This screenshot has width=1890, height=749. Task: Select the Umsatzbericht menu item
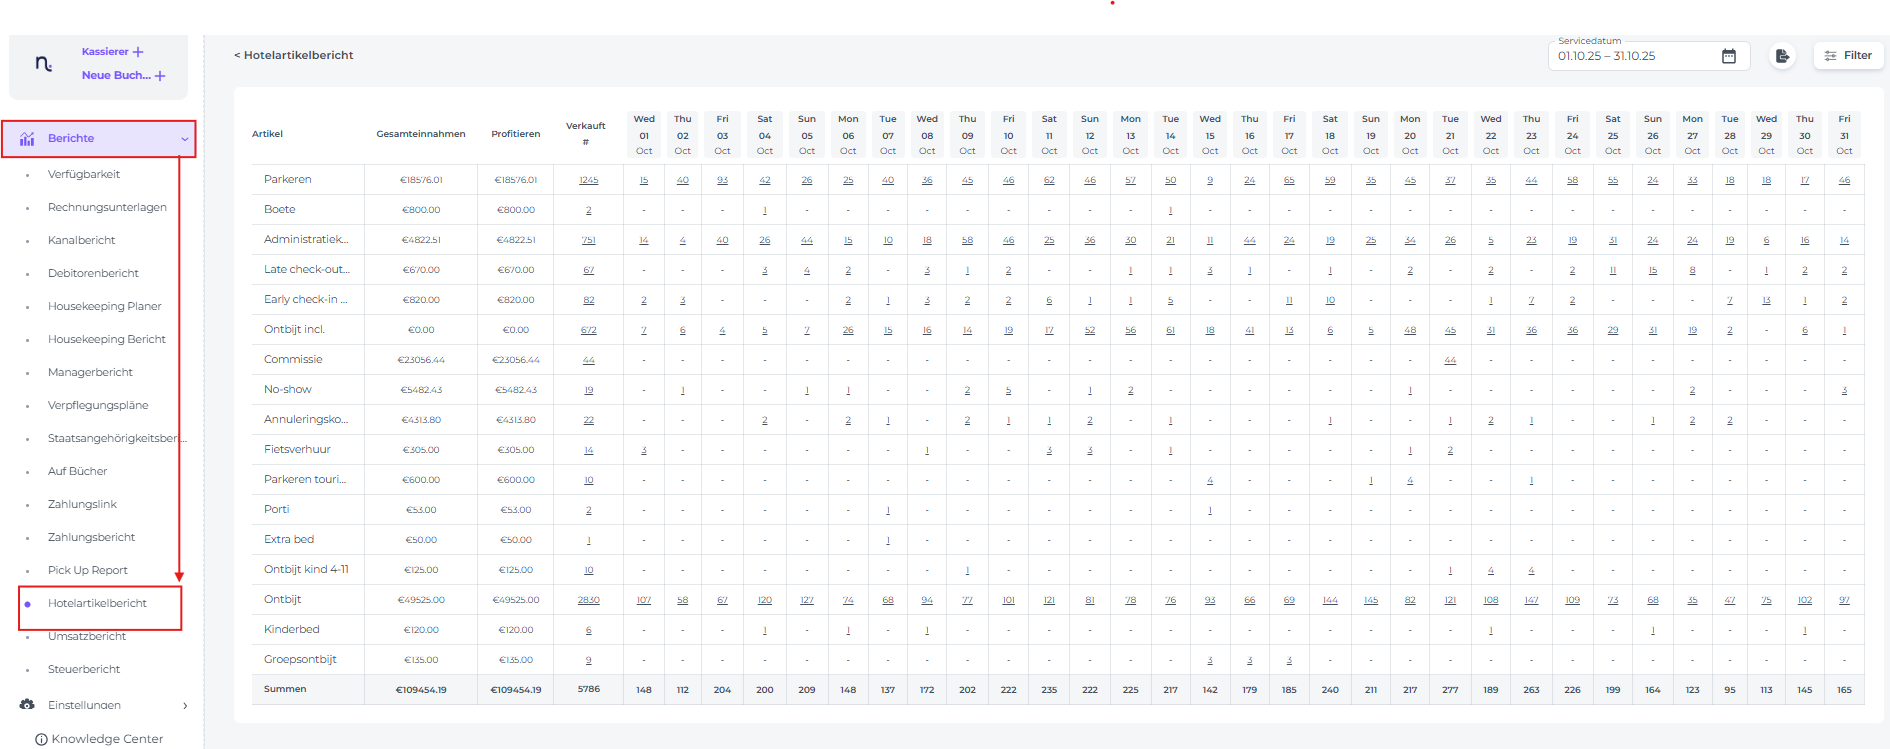coord(87,637)
